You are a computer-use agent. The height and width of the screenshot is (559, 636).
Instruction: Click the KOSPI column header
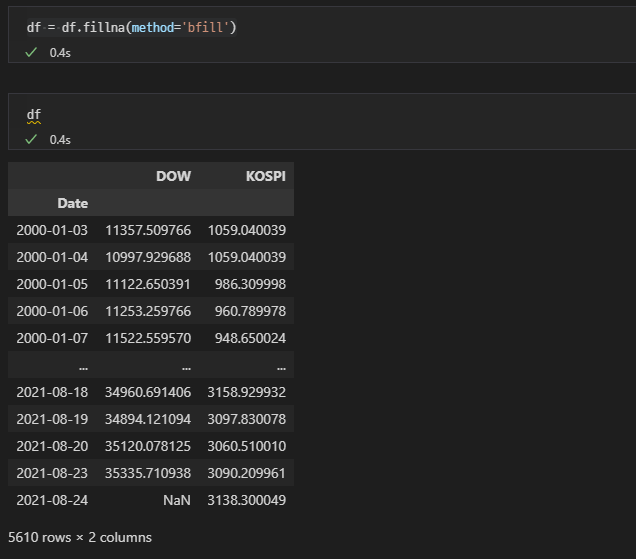(266, 176)
